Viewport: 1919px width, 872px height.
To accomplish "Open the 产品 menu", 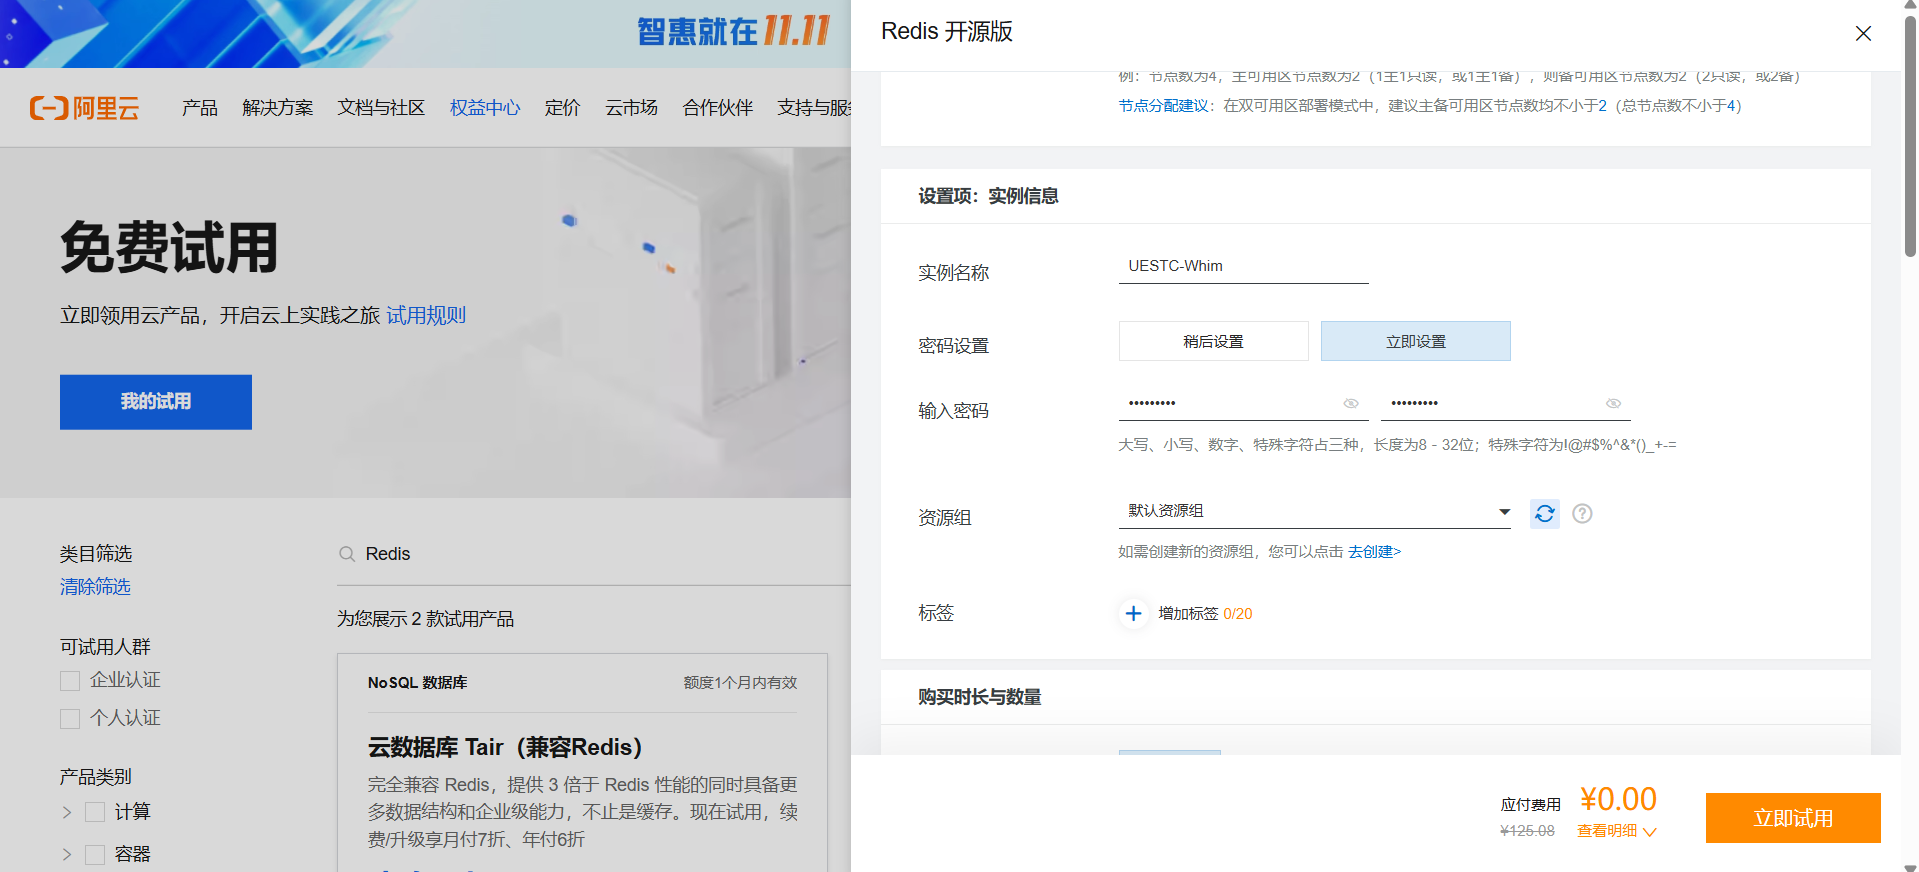I will tap(199, 107).
